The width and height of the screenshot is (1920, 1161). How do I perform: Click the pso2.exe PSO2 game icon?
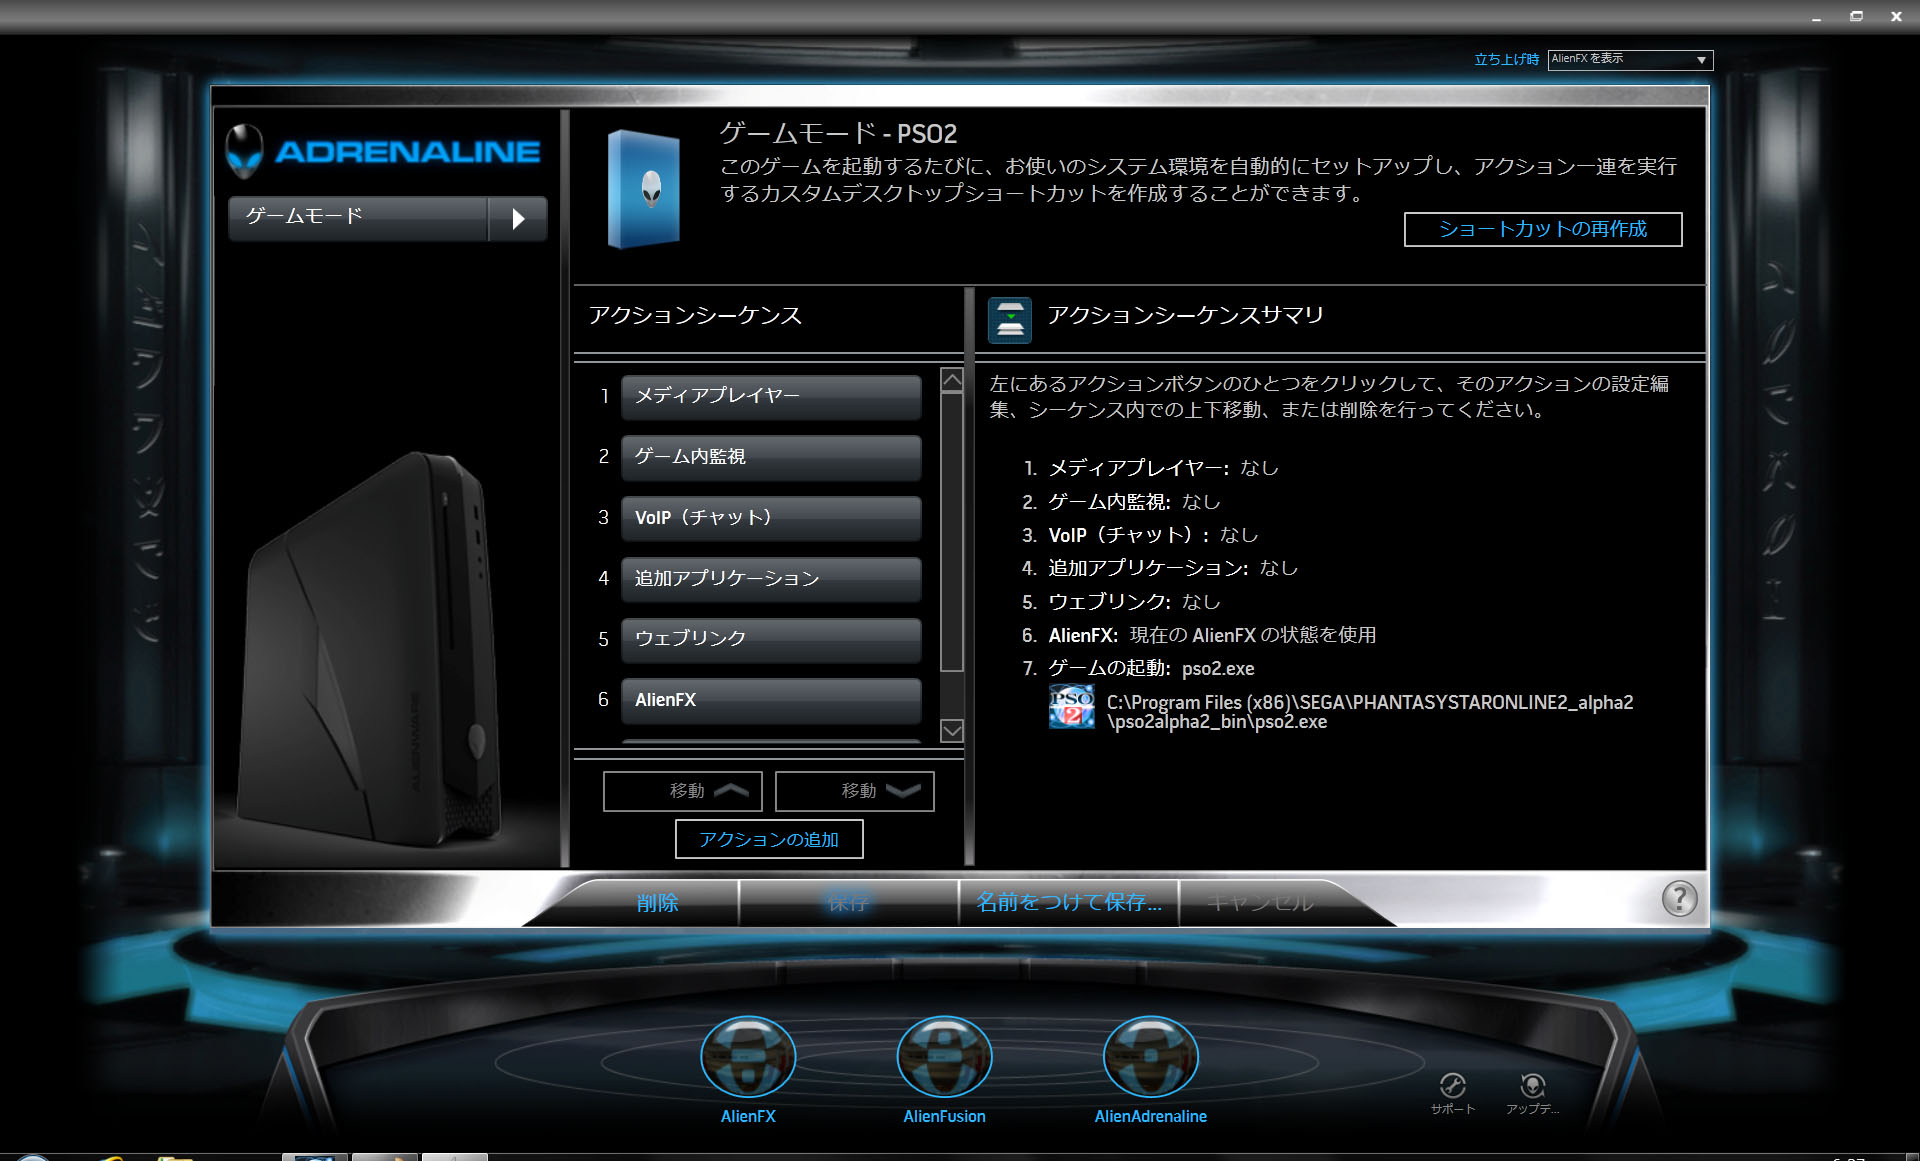click(1071, 706)
